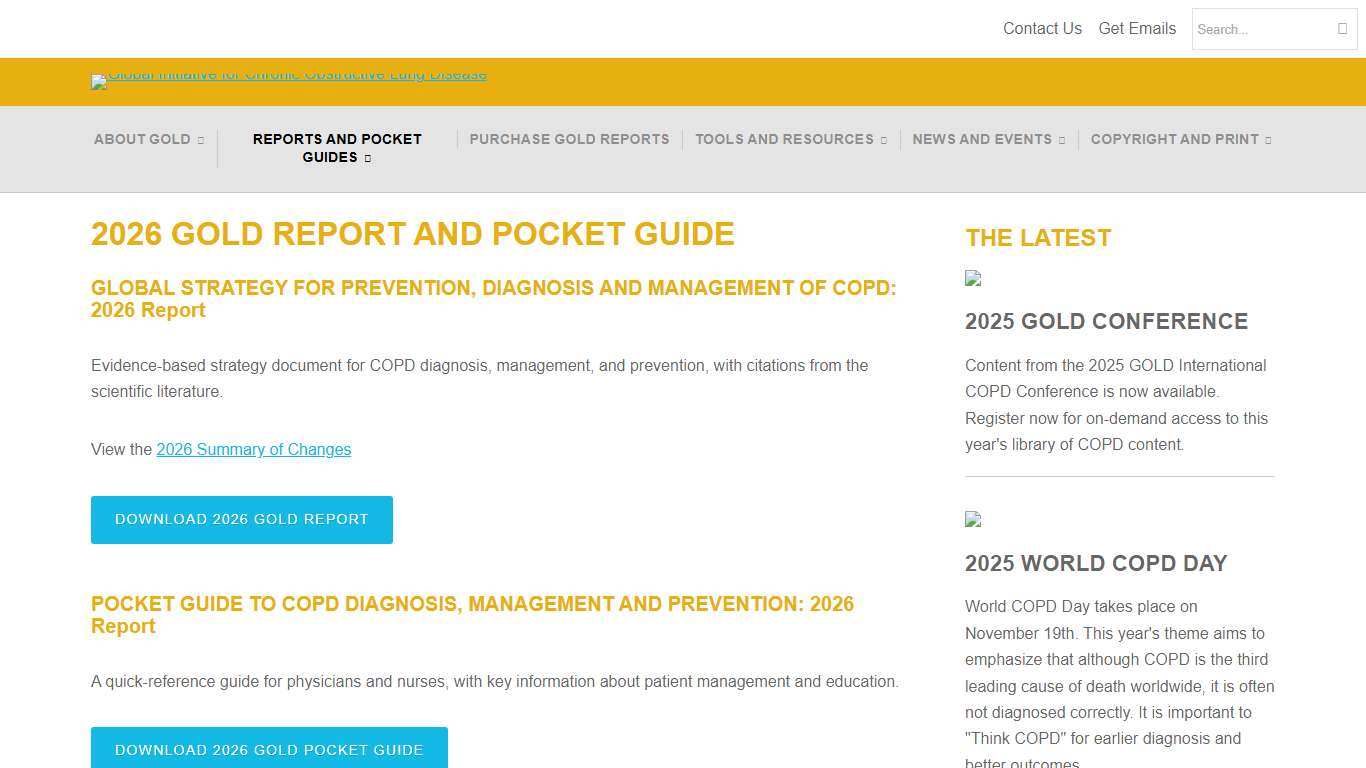Image resolution: width=1366 pixels, height=768 pixels.
Task: Click the 2025 GOLD CONFERENCE heading
Action: click(x=1106, y=321)
